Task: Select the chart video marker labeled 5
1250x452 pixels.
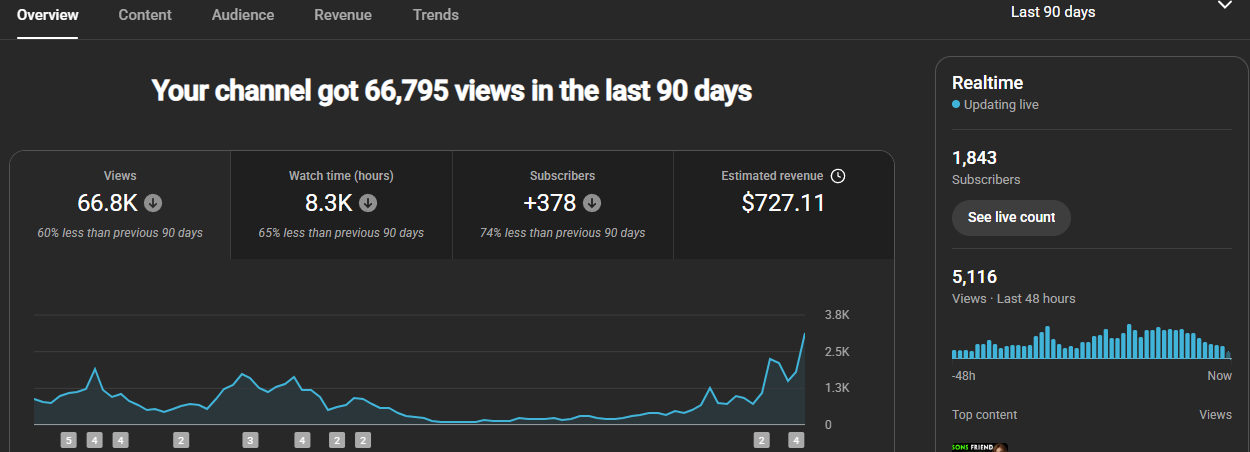Action: tap(68, 439)
